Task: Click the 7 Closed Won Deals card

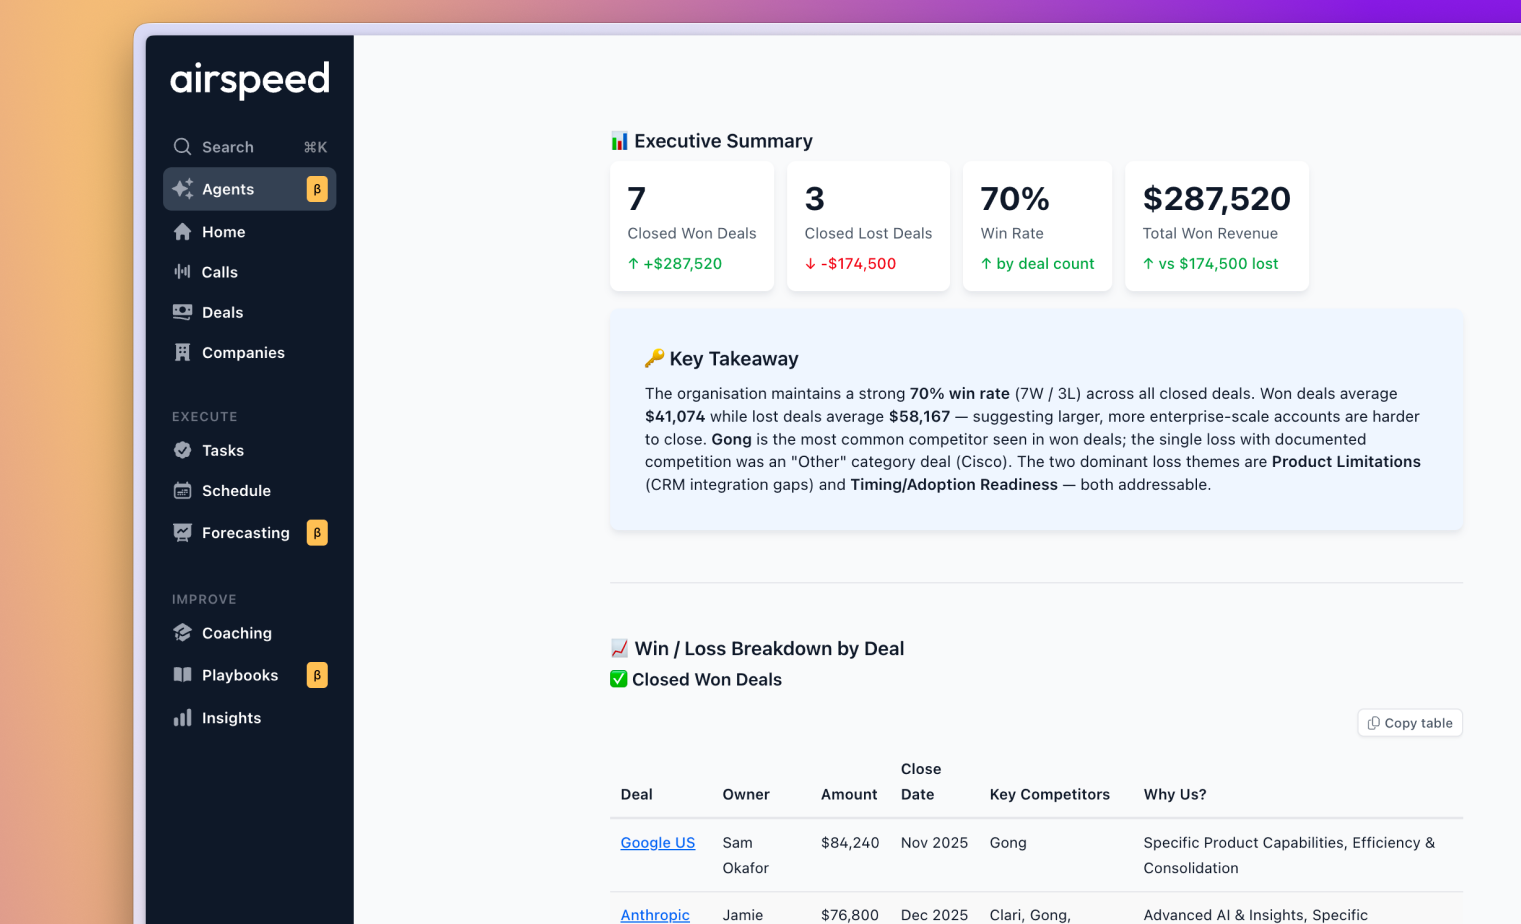Action: 691,226
